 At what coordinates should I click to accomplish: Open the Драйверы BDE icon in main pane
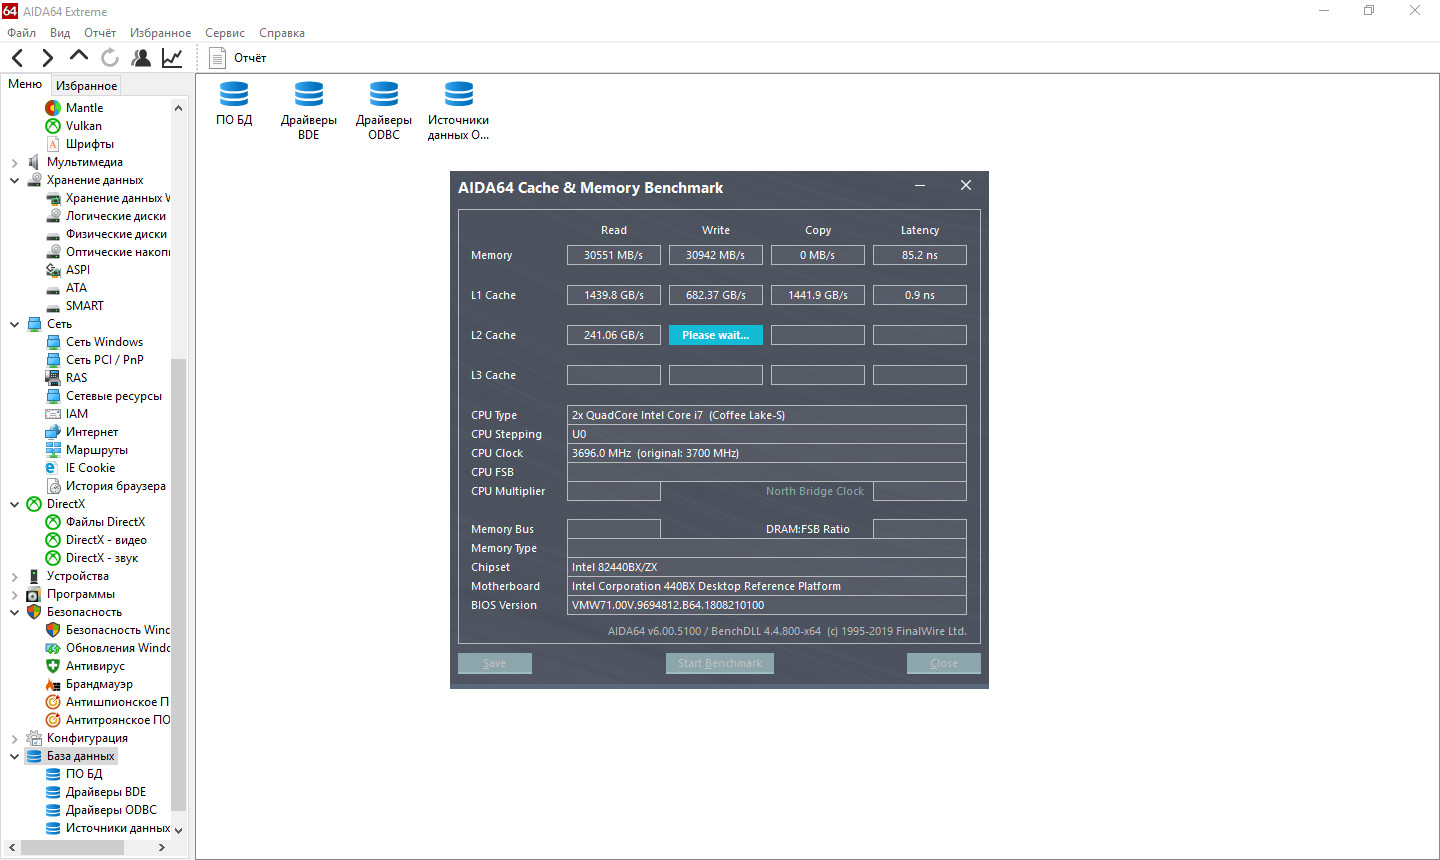[309, 111]
